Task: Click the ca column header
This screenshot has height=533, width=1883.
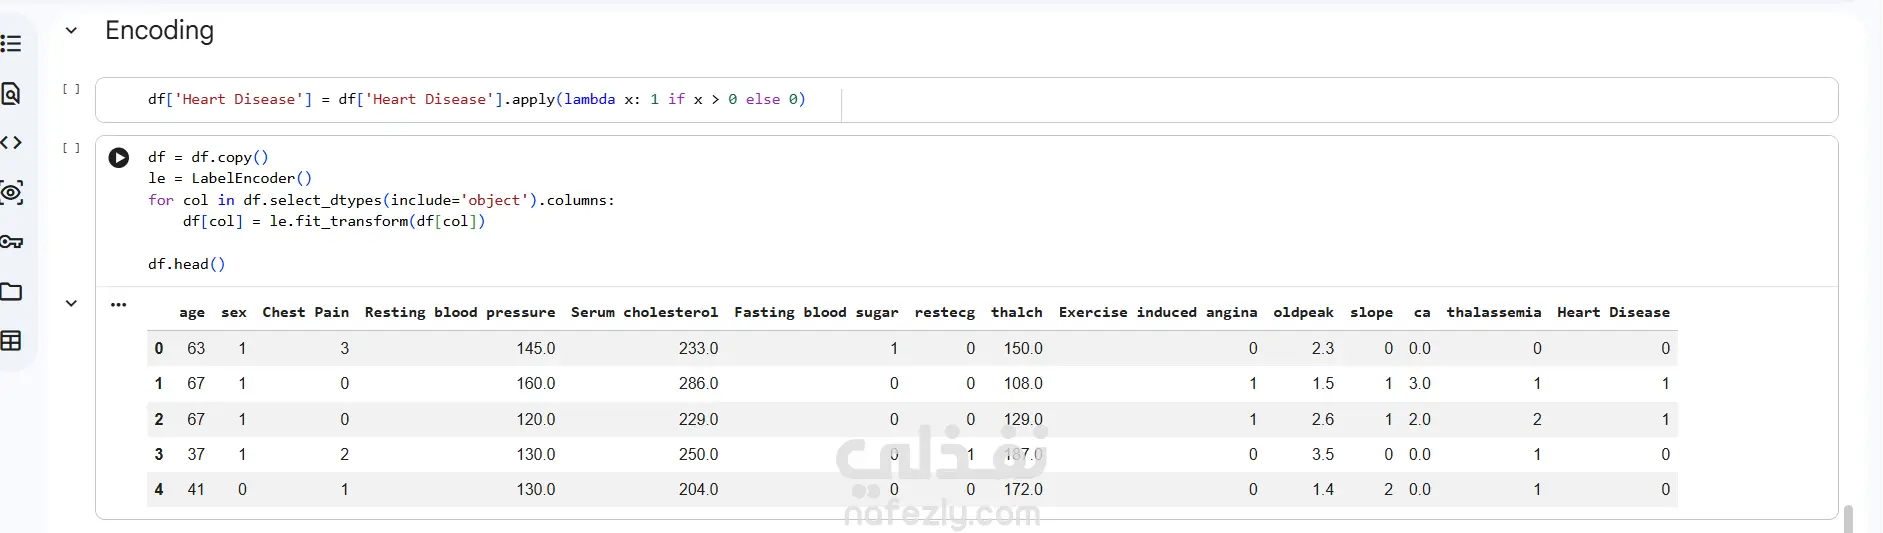Action: pos(1422,313)
